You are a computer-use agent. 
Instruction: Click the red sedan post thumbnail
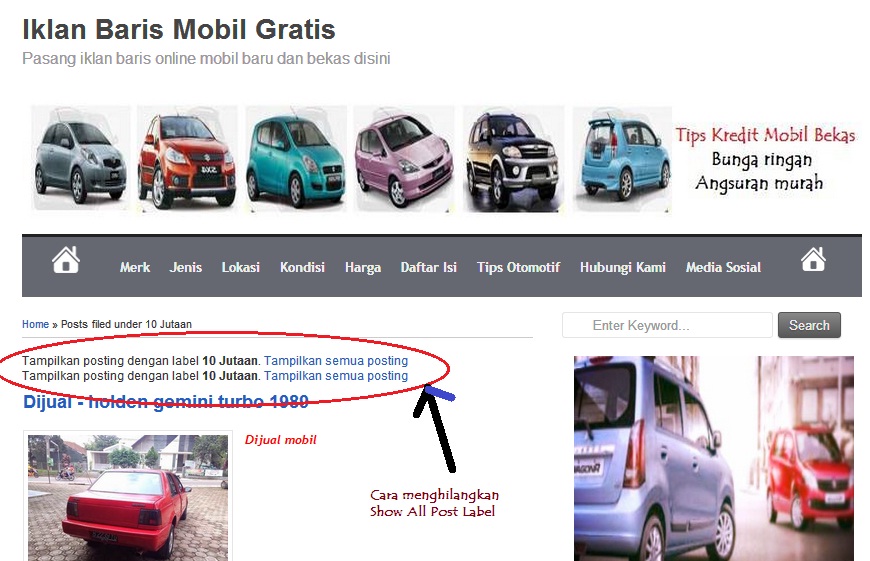128,496
